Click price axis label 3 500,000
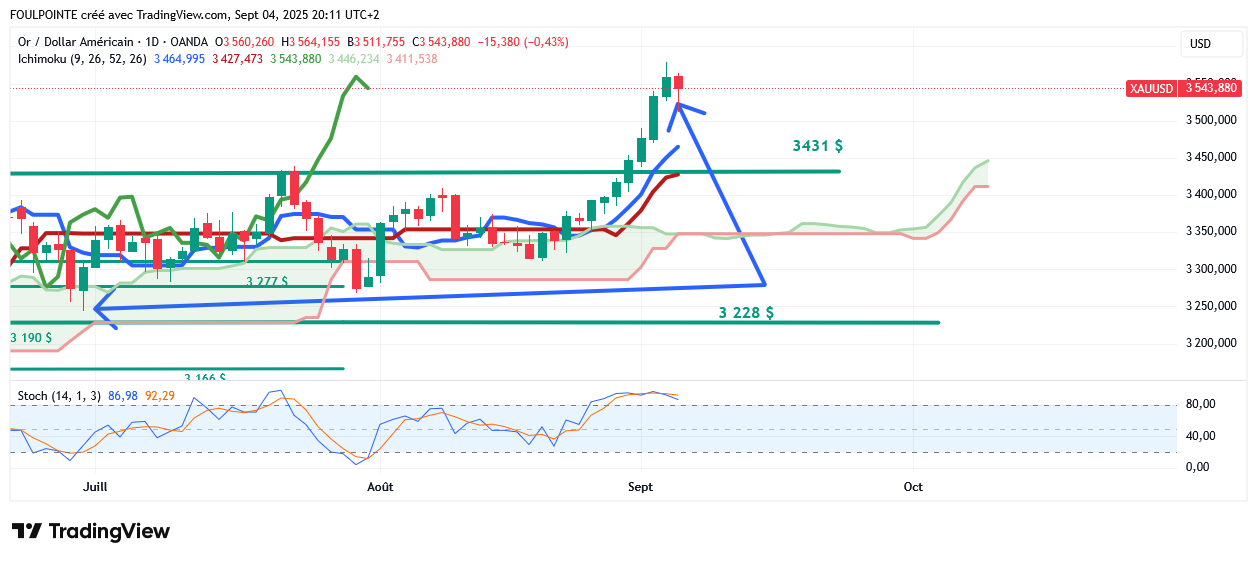The height and width of the screenshot is (561, 1257). click(x=1211, y=120)
